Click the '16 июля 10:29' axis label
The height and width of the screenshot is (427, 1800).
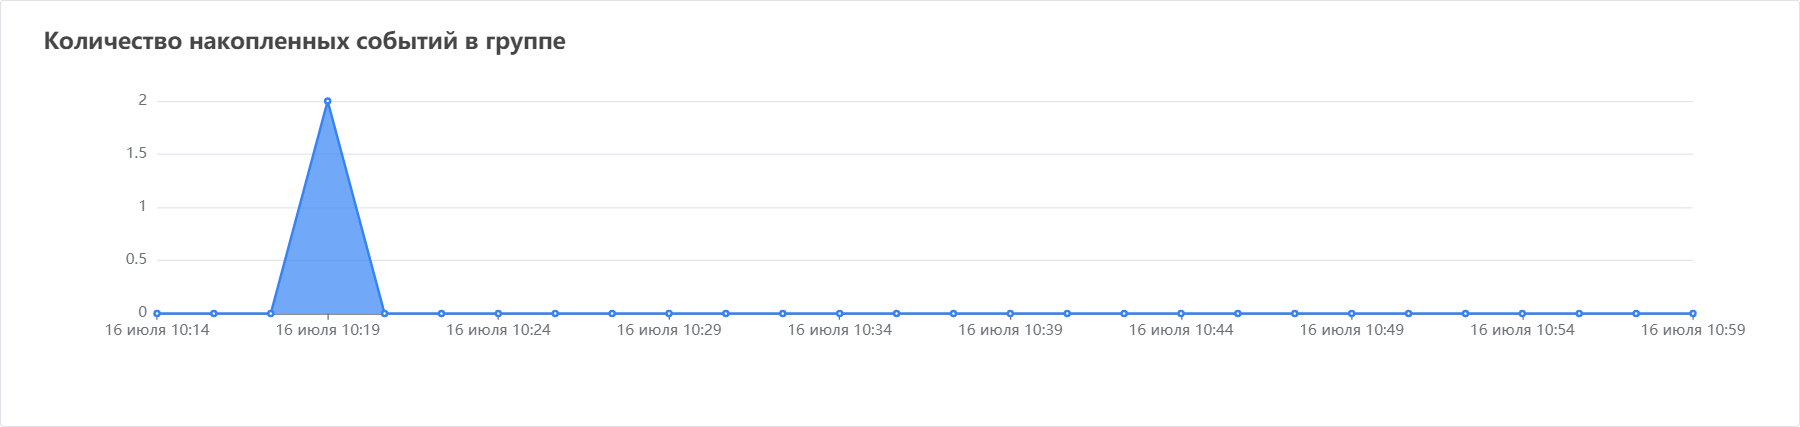(x=669, y=330)
